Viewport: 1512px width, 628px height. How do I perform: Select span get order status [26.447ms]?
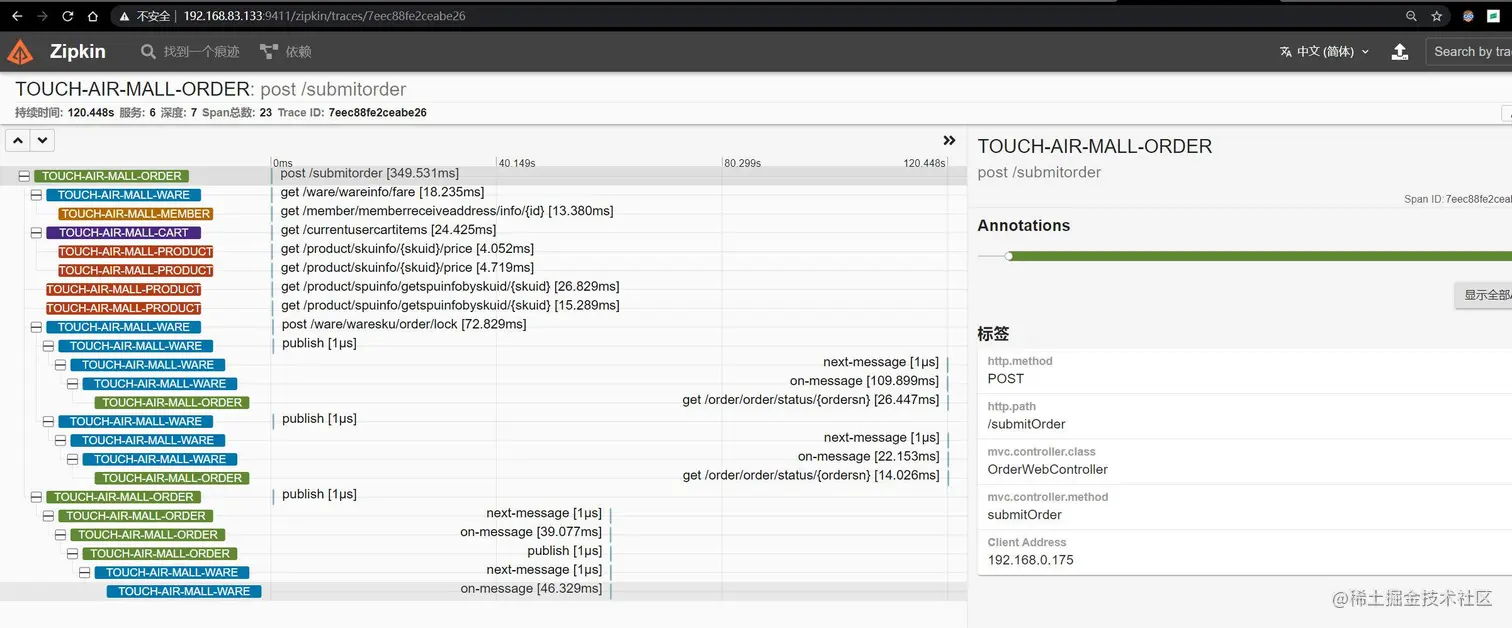click(x=811, y=400)
